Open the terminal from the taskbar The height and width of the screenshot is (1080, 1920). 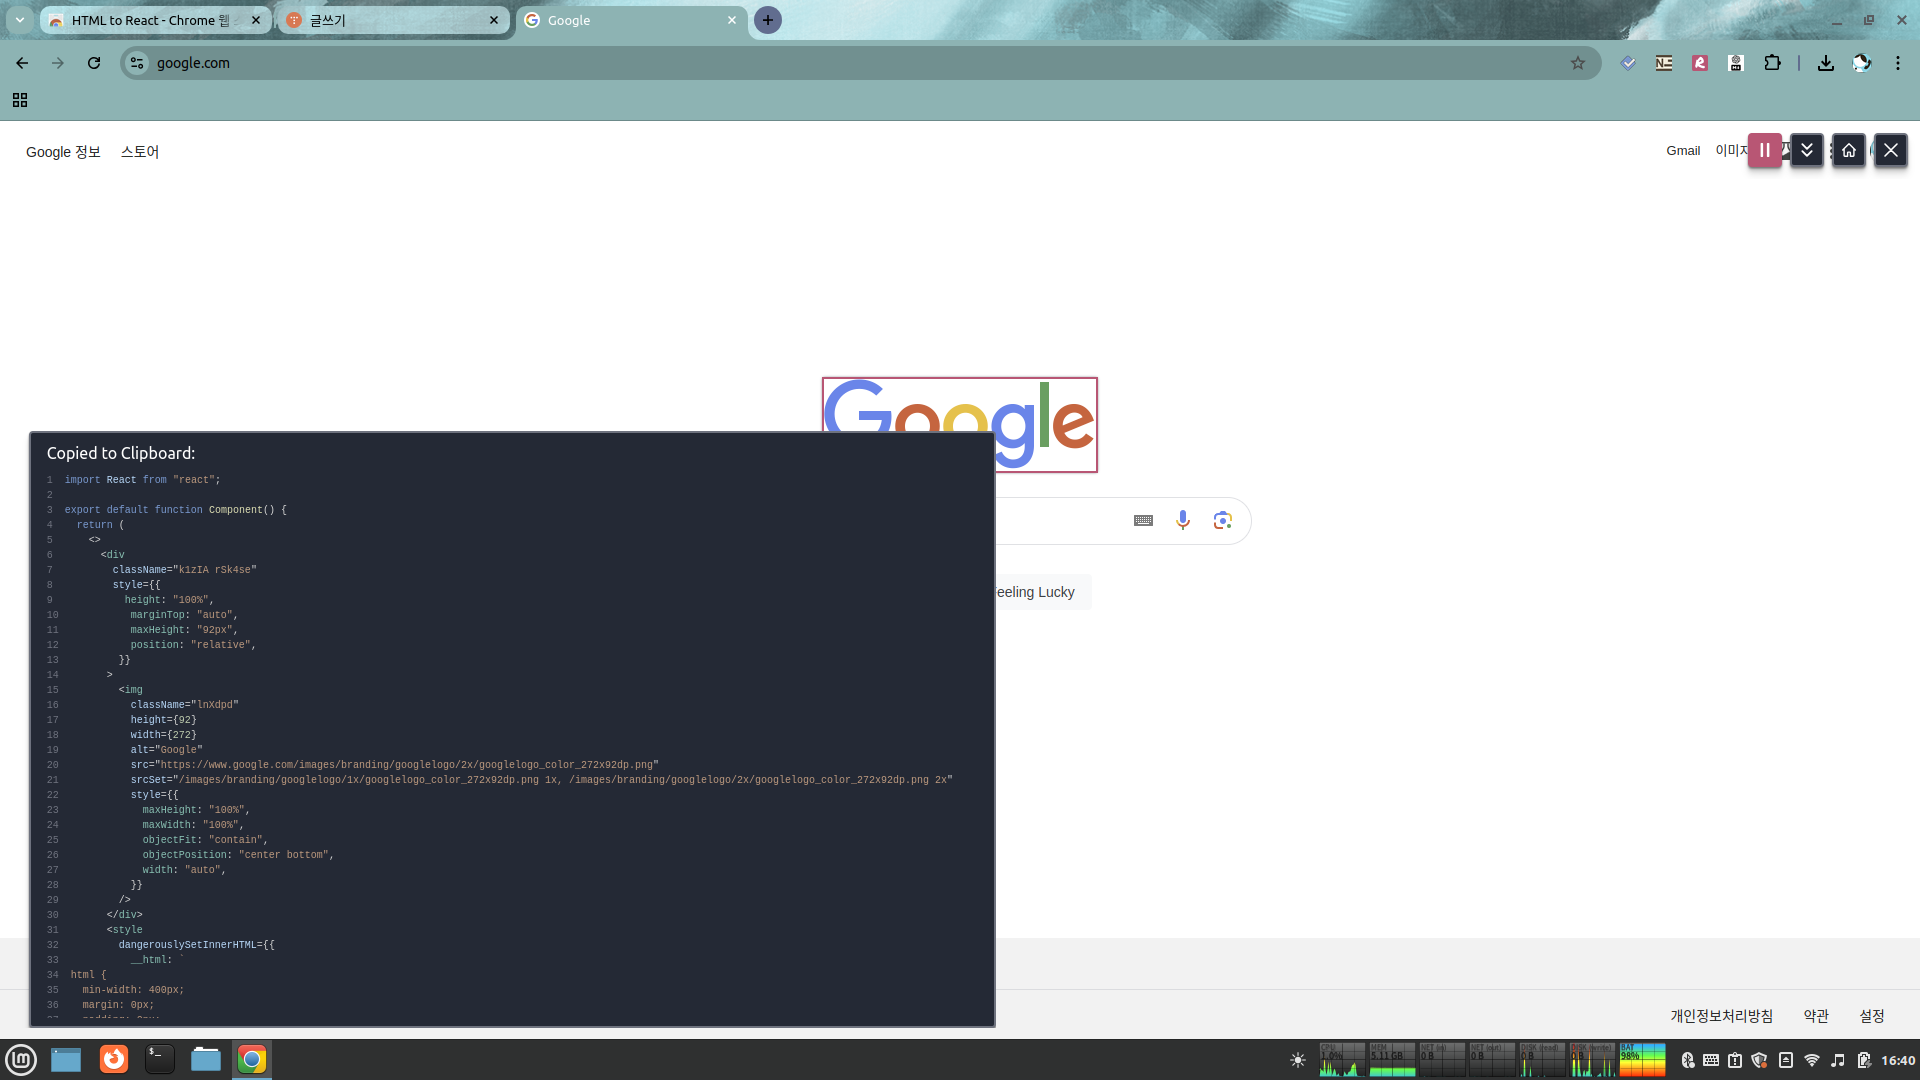point(159,1059)
